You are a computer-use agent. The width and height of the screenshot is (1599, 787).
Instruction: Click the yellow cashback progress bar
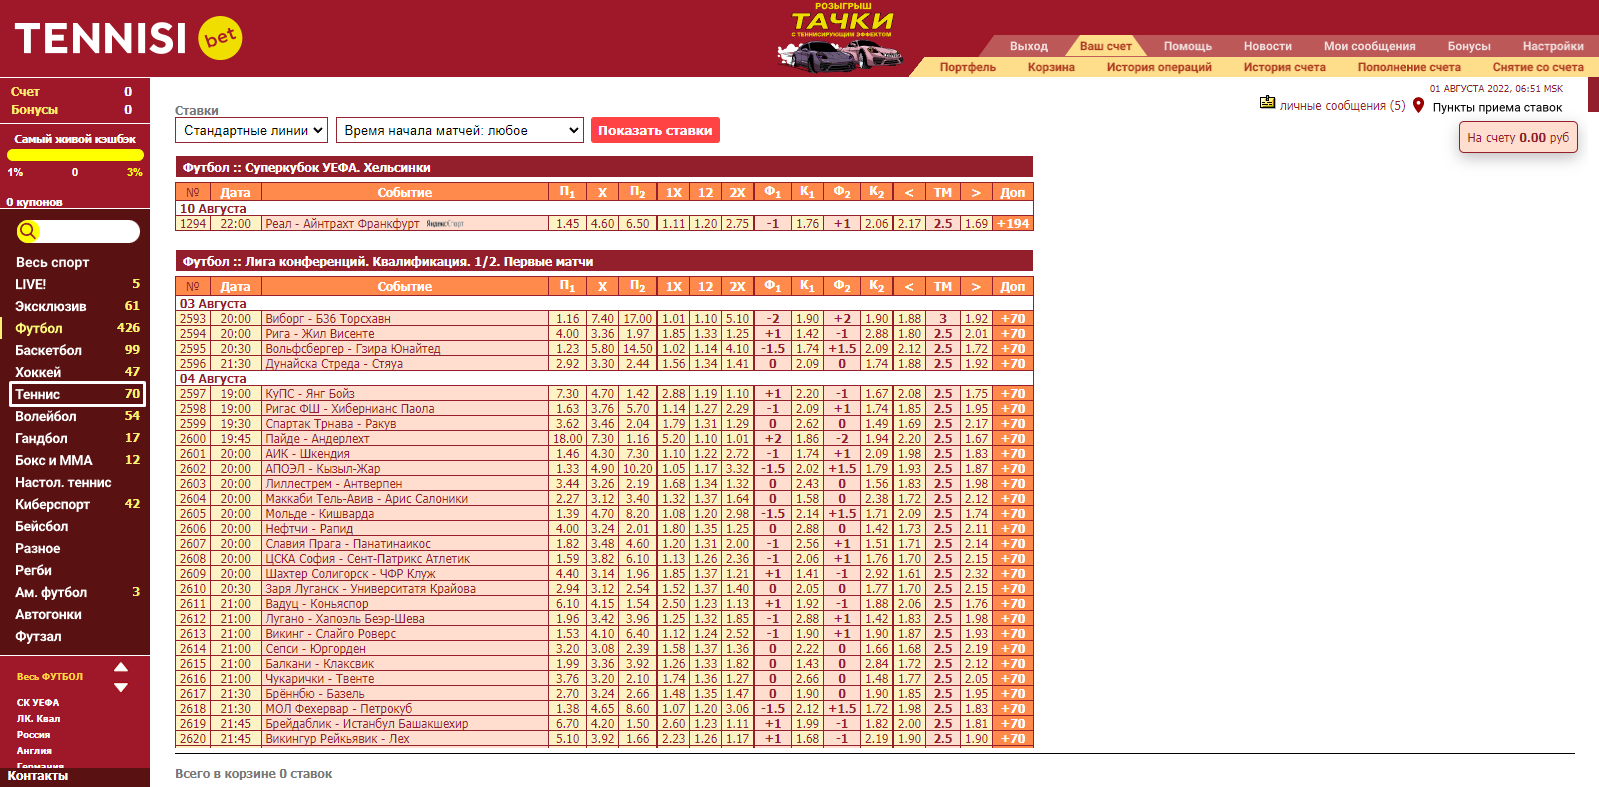(75, 155)
